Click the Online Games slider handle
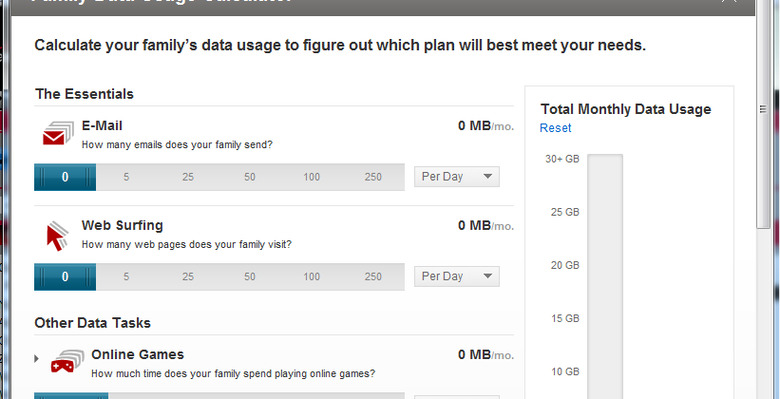Image resolution: width=780 pixels, height=399 pixels. pos(71,396)
